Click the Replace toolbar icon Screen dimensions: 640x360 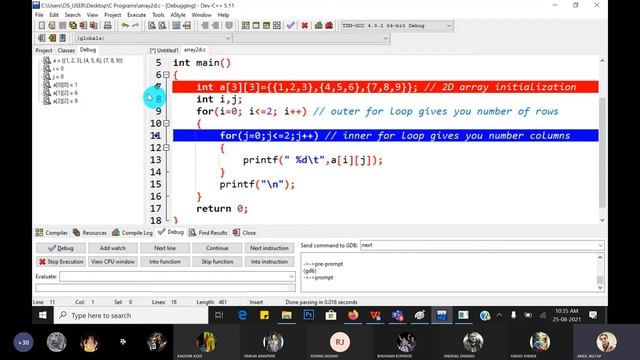click(x=162, y=25)
